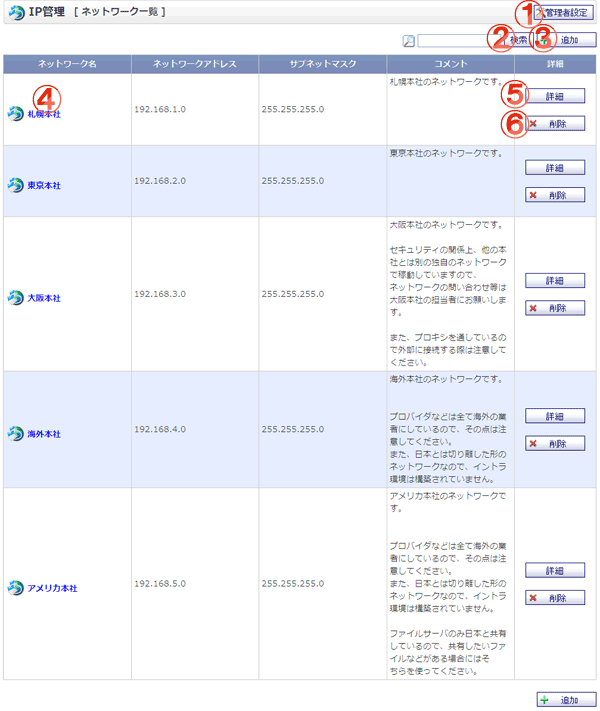Delete the 東京本社 network with 削除
The height and width of the screenshot is (711, 600).
click(555, 195)
